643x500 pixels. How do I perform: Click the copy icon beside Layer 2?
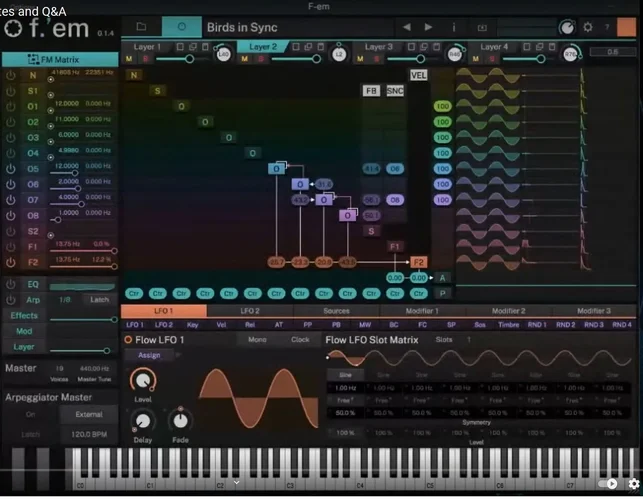(x=308, y=47)
